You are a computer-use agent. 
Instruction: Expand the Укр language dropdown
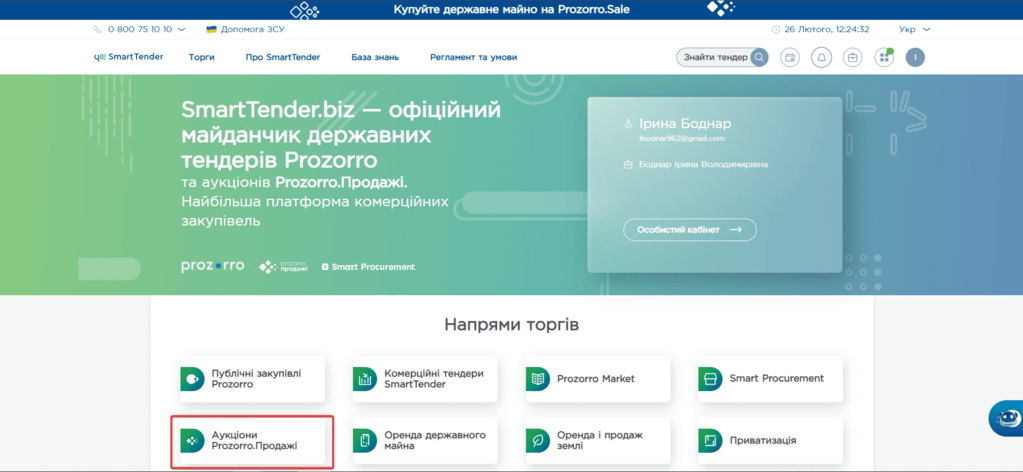tap(914, 30)
